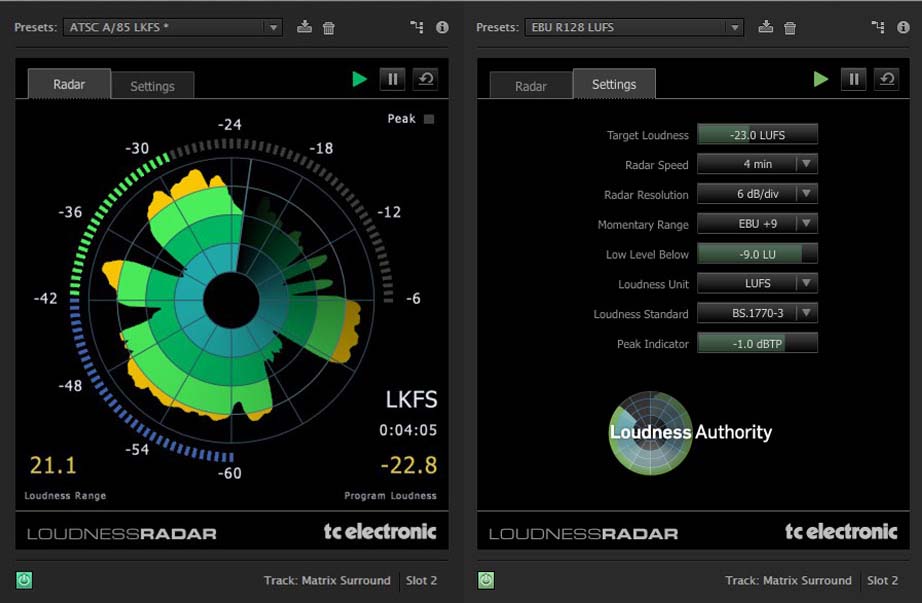Image resolution: width=922 pixels, height=603 pixels.
Task: Toggle power button in ATSC A/85 window
Action: click(x=24, y=581)
